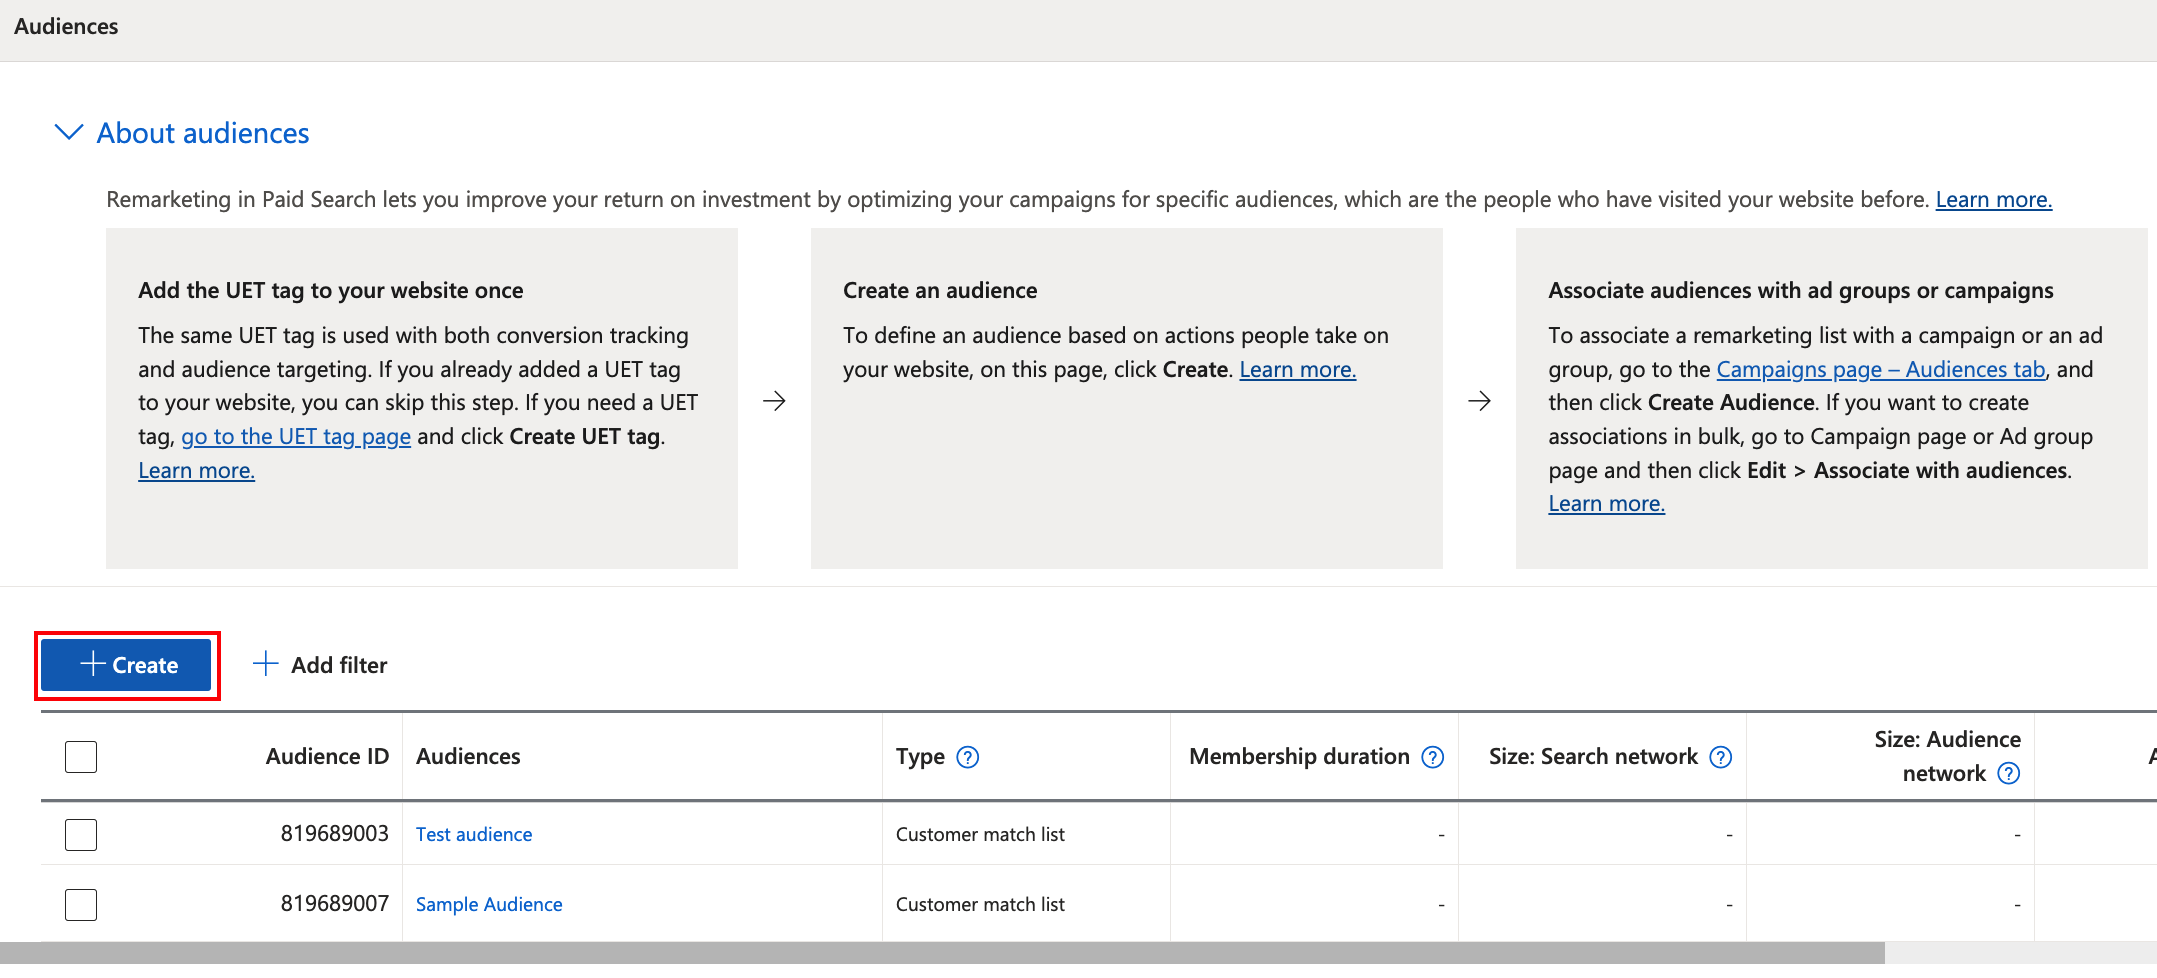
Task: Click the horizontal scrollbar at the bottom
Action: click(942, 953)
